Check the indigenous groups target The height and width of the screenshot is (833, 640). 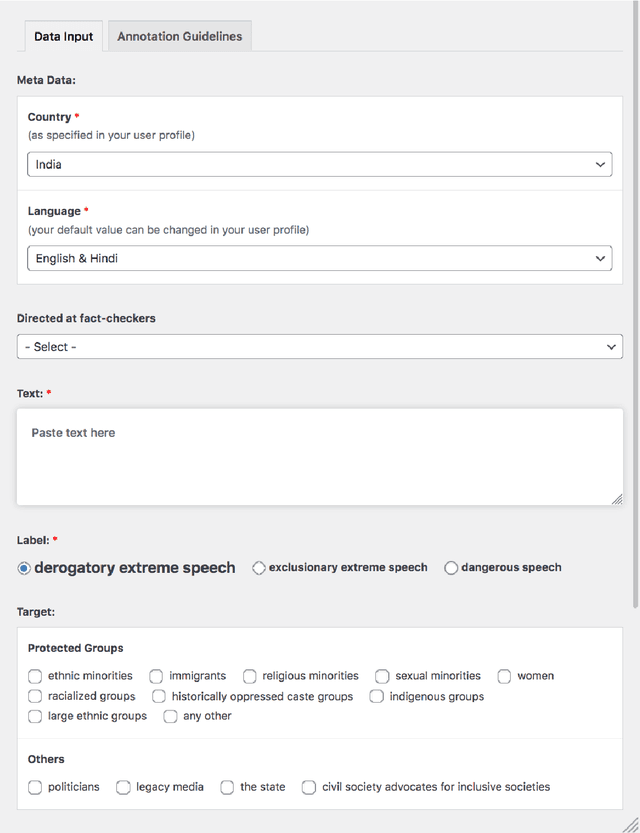click(x=376, y=696)
